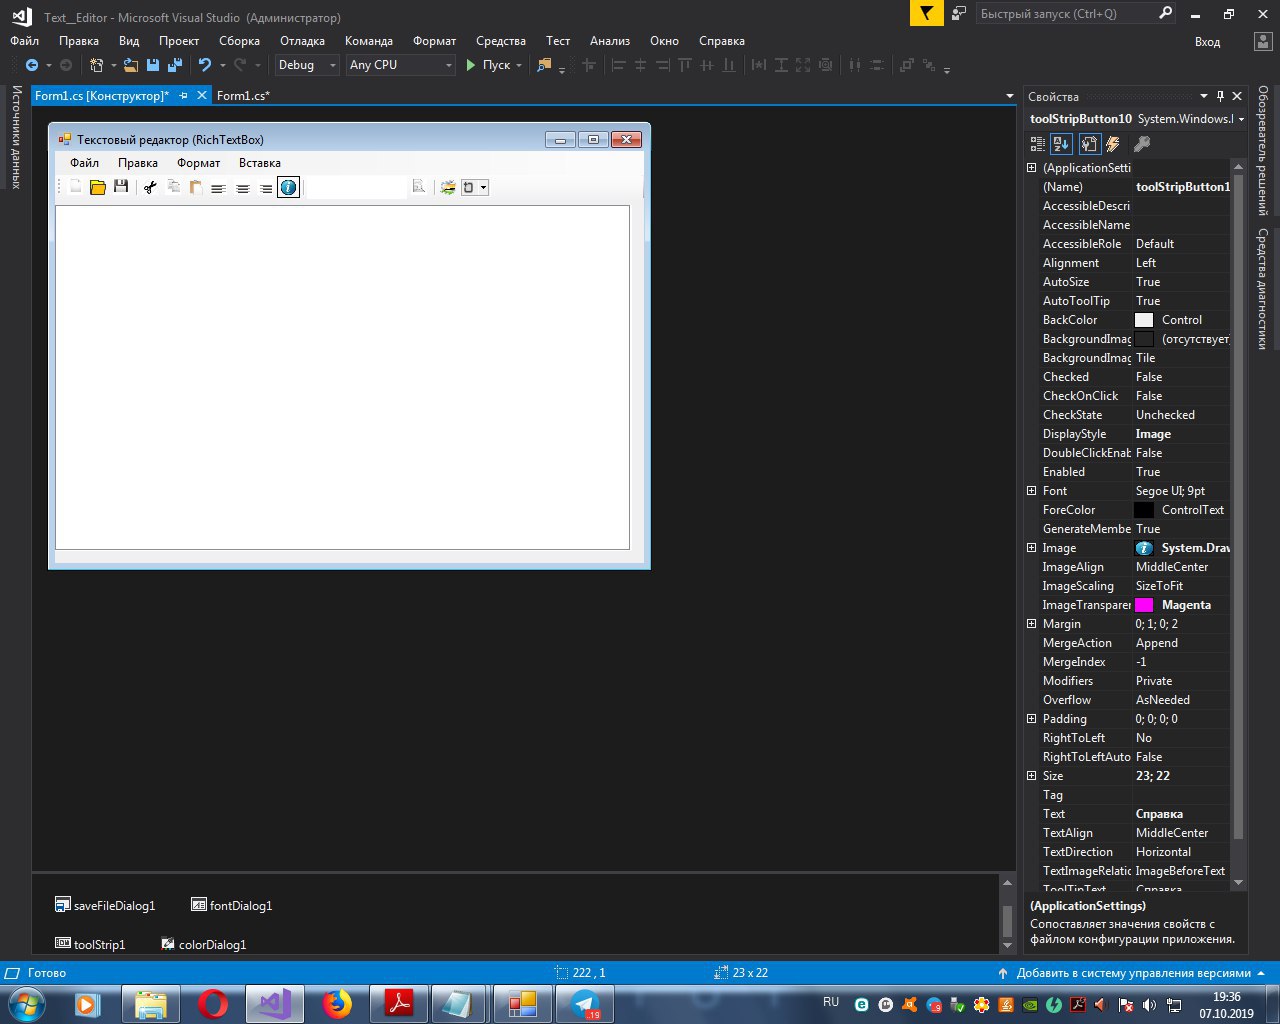Click the New document icon in the form's toolstrip
Screen dimensions: 1280x1024
click(75, 187)
